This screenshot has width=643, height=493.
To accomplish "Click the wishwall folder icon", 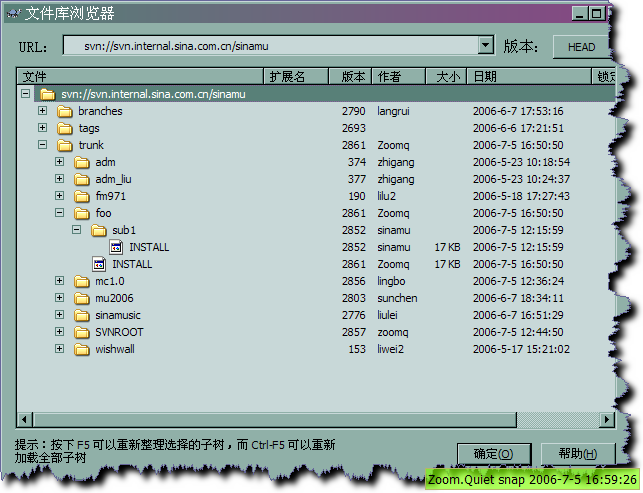I will pos(82,349).
